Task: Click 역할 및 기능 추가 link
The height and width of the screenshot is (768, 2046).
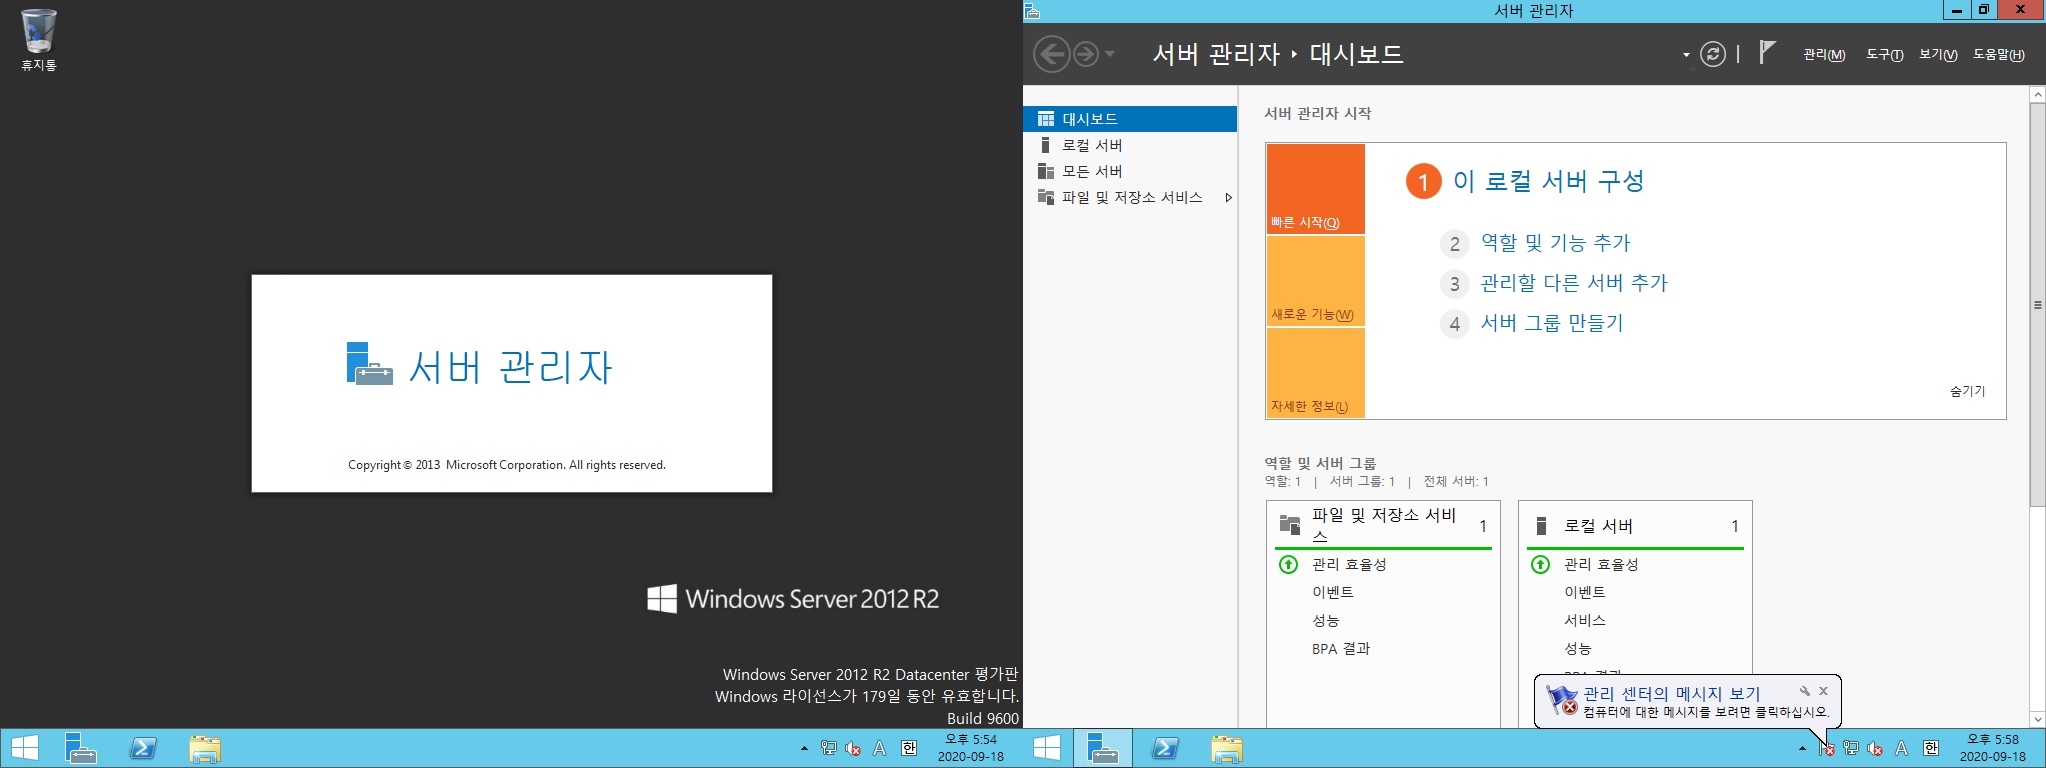Action: click(x=1555, y=243)
